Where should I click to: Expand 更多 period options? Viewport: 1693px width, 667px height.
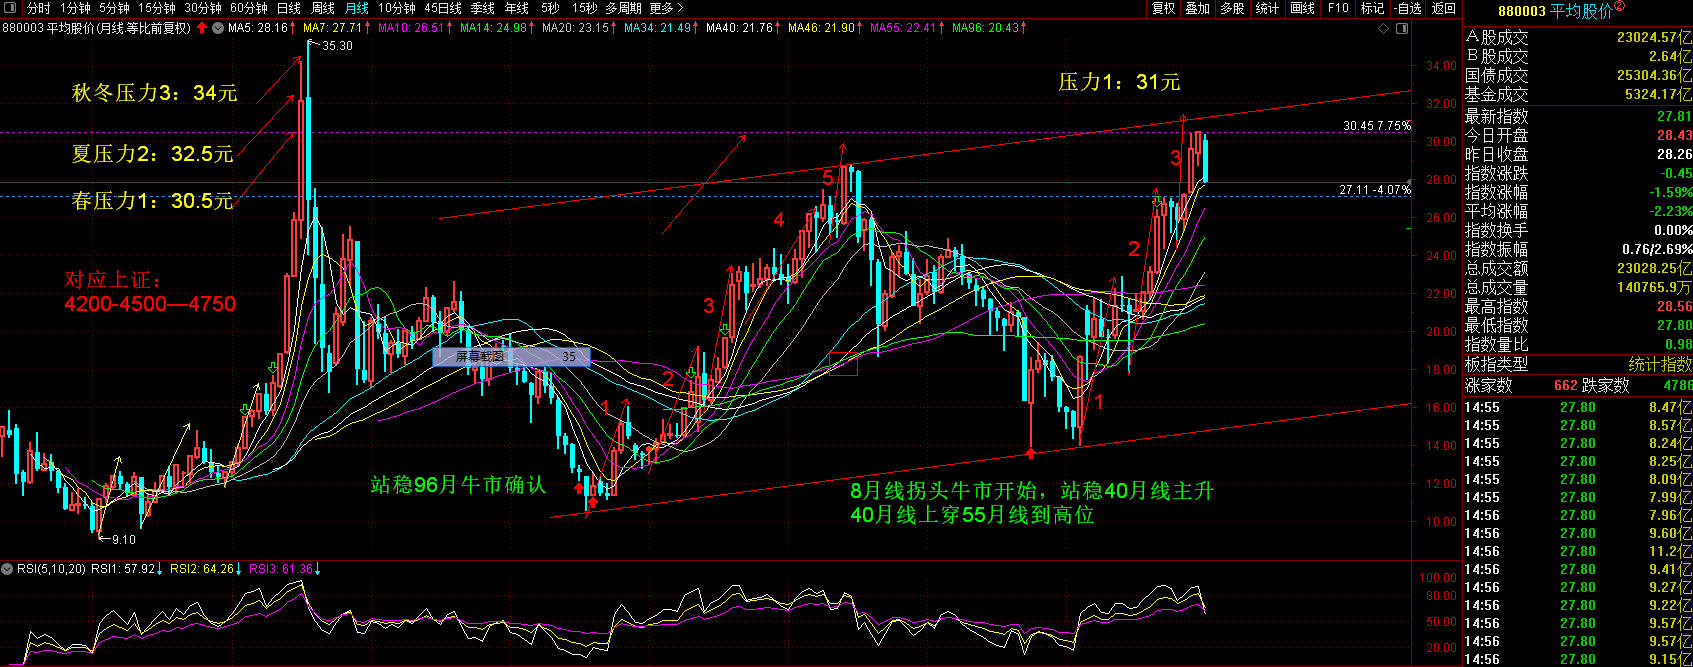click(666, 8)
